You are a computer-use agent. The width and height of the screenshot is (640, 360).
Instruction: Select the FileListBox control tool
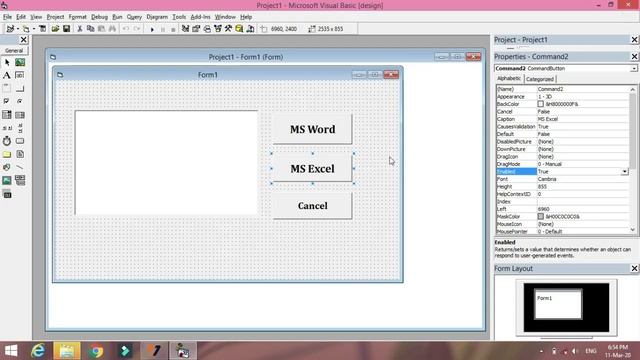[x=20, y=154]
